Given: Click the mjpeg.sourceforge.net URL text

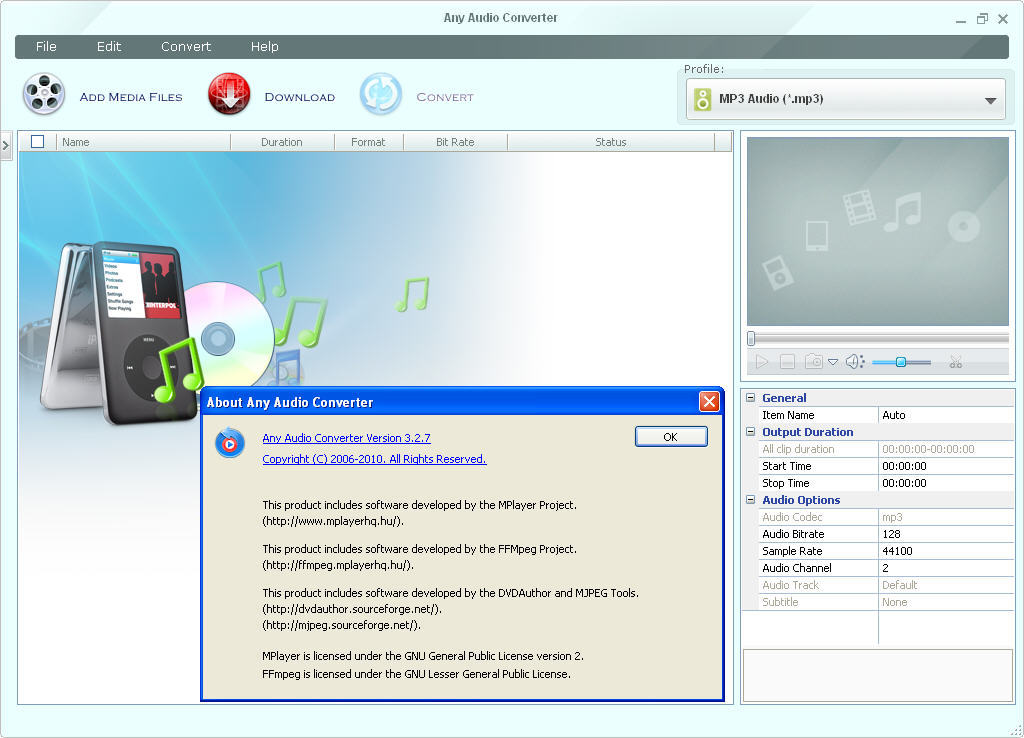Looking at the screenshot, I should [x=342, y=625].
